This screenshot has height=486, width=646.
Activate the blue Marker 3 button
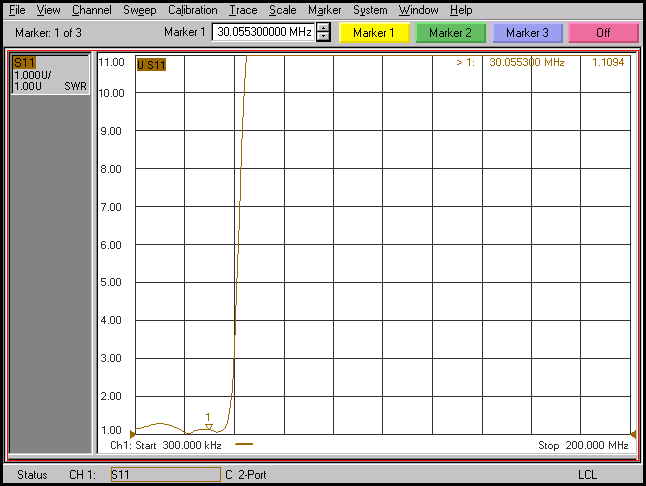click(527, 33)
